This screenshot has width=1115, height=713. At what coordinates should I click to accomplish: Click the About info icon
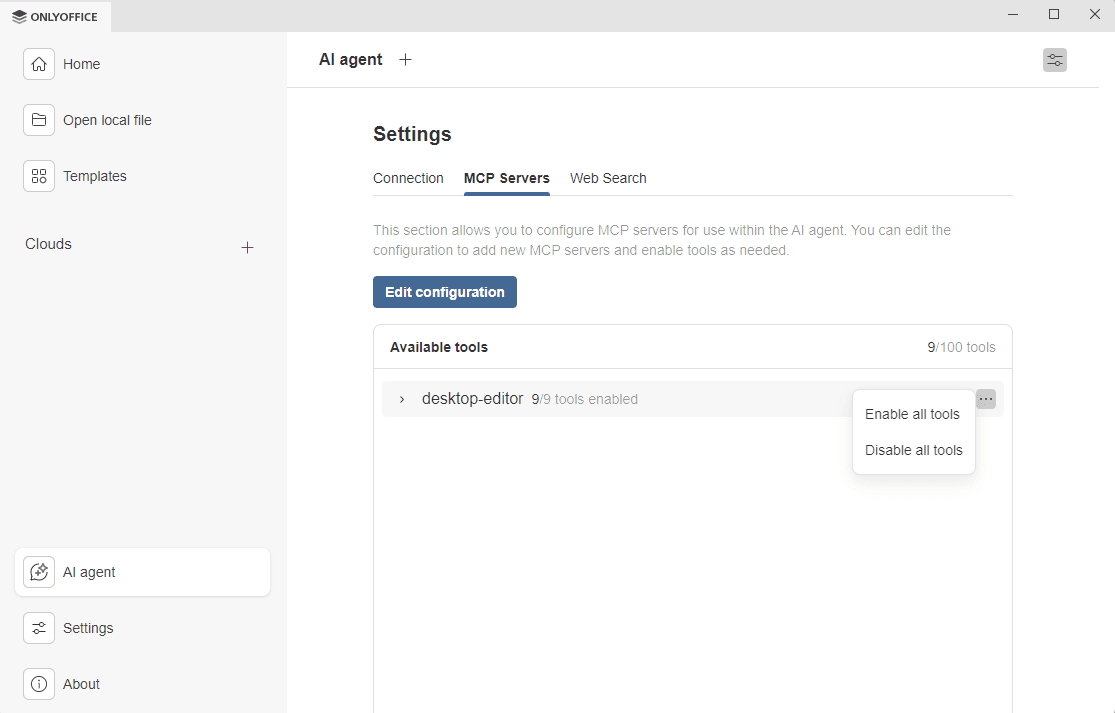(x=39, y=684)
